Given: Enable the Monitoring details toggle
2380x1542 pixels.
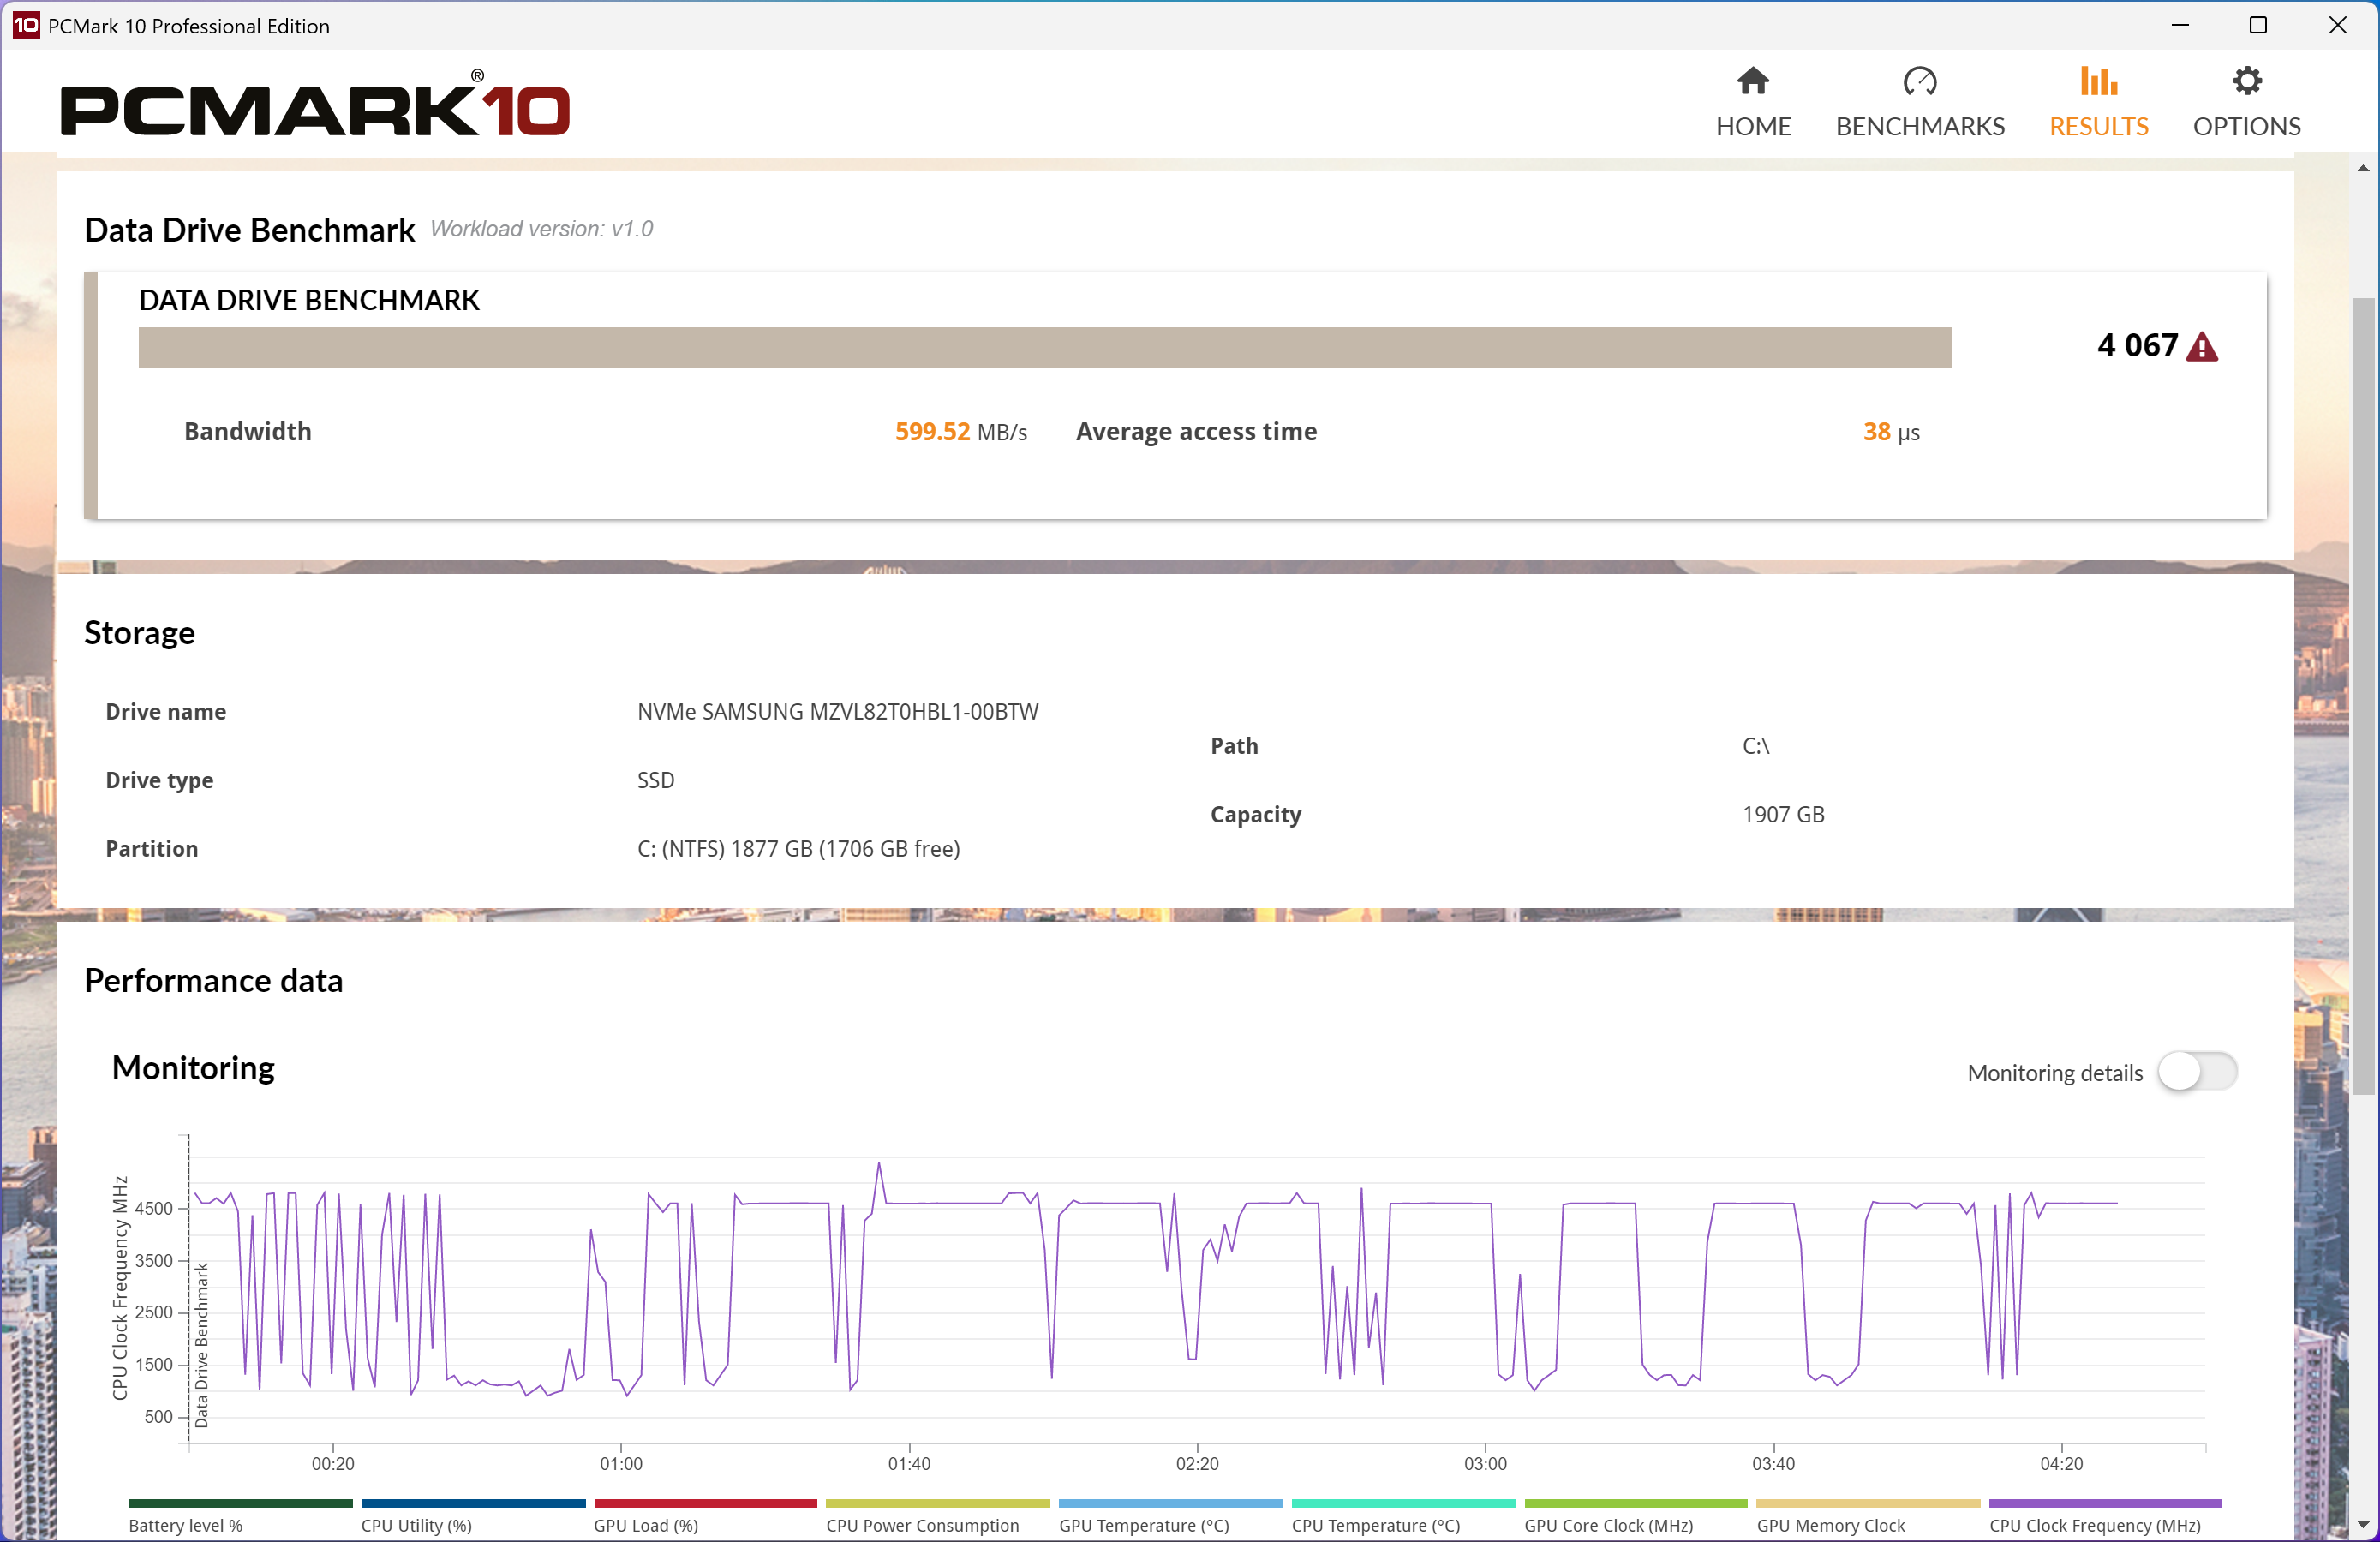Looking at the screenshot, I should (x=2196, y=1072).
